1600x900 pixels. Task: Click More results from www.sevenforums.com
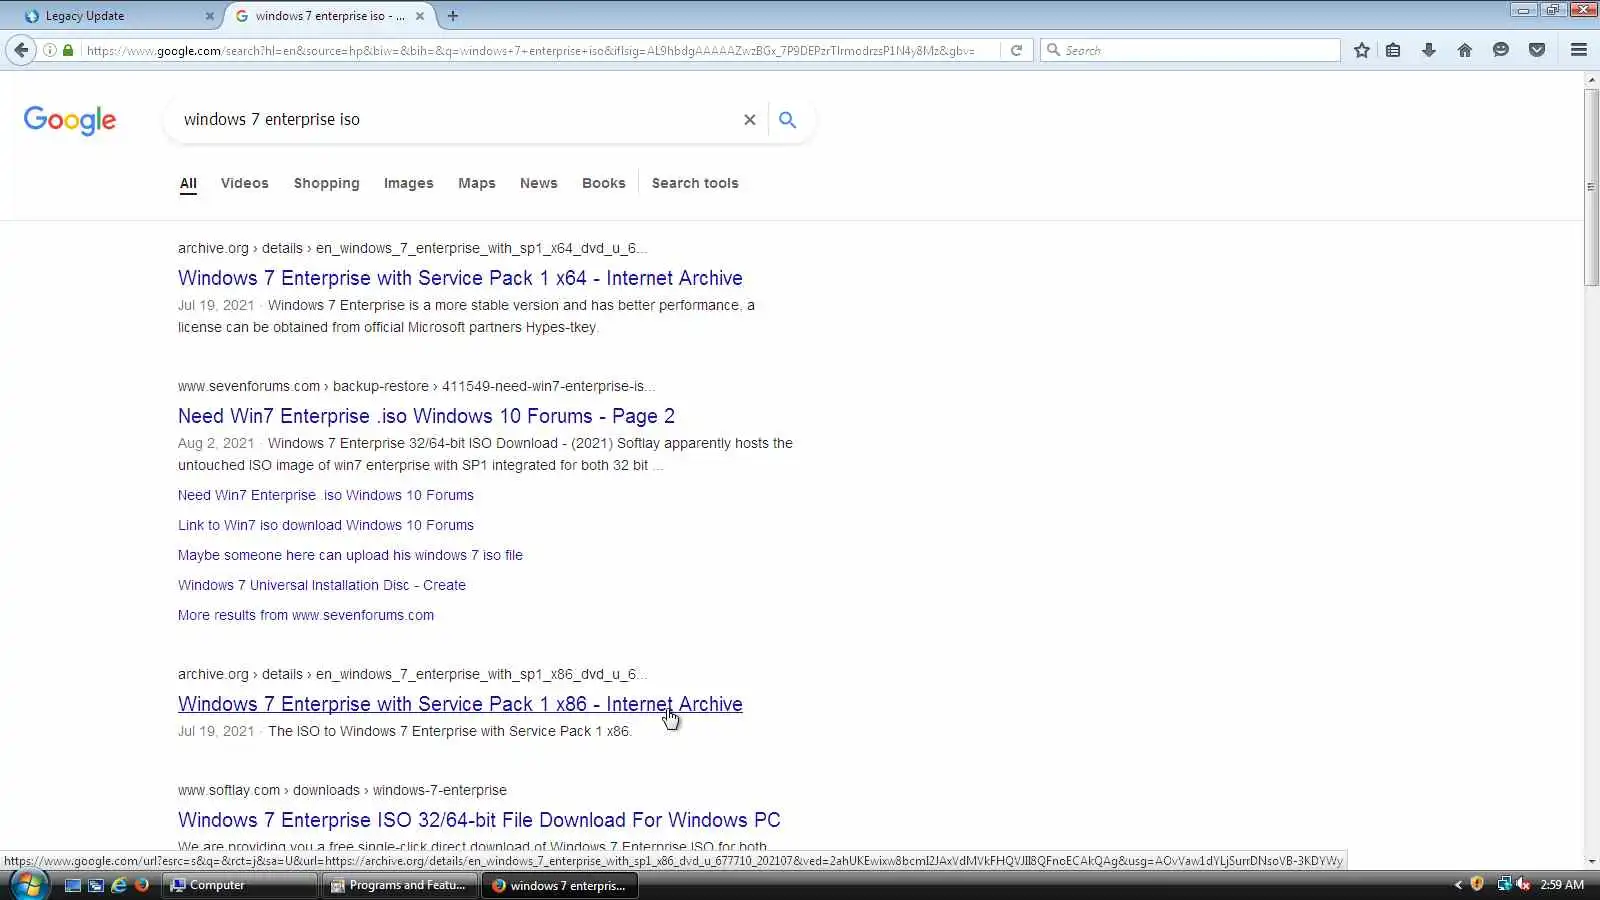306,615
